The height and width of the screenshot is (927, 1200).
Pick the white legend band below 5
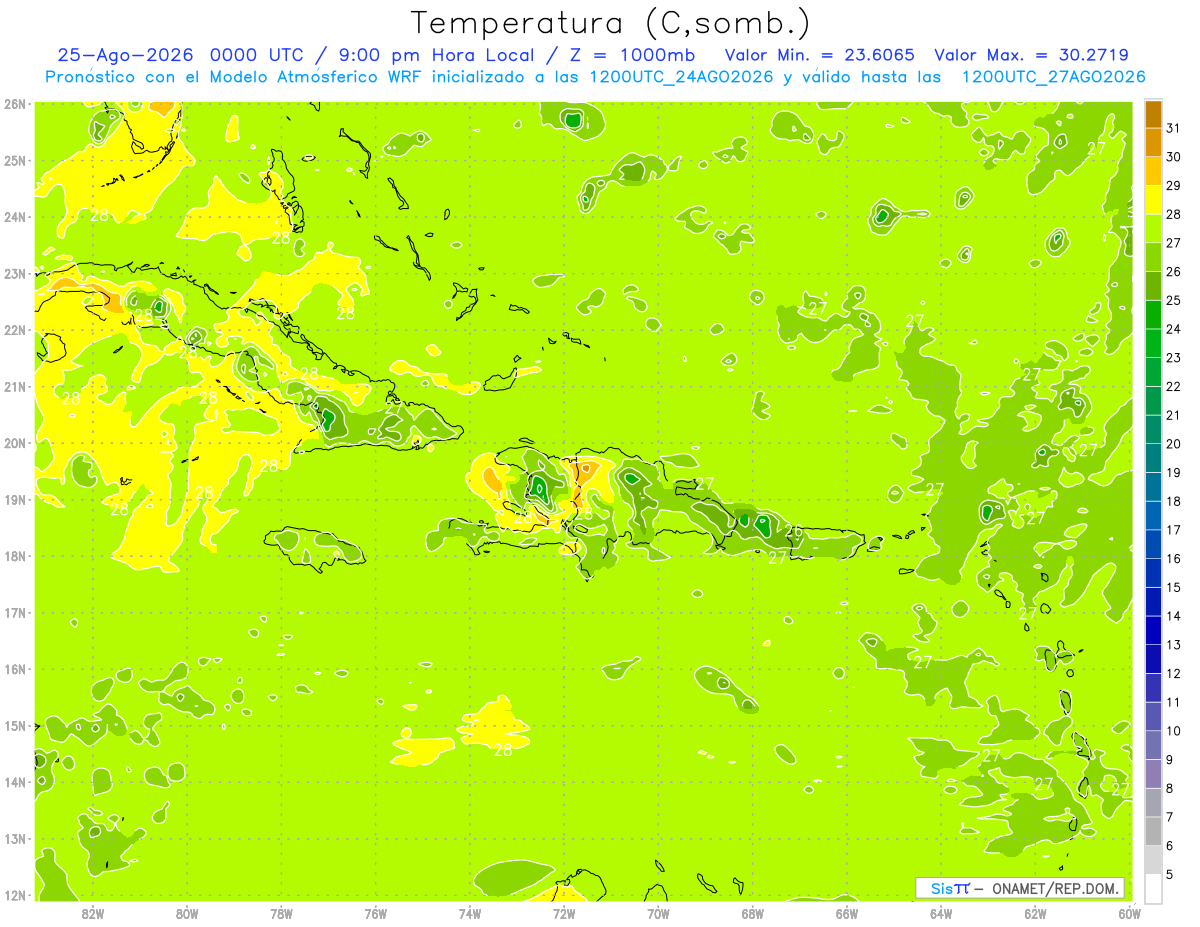tap(1153, 888)
